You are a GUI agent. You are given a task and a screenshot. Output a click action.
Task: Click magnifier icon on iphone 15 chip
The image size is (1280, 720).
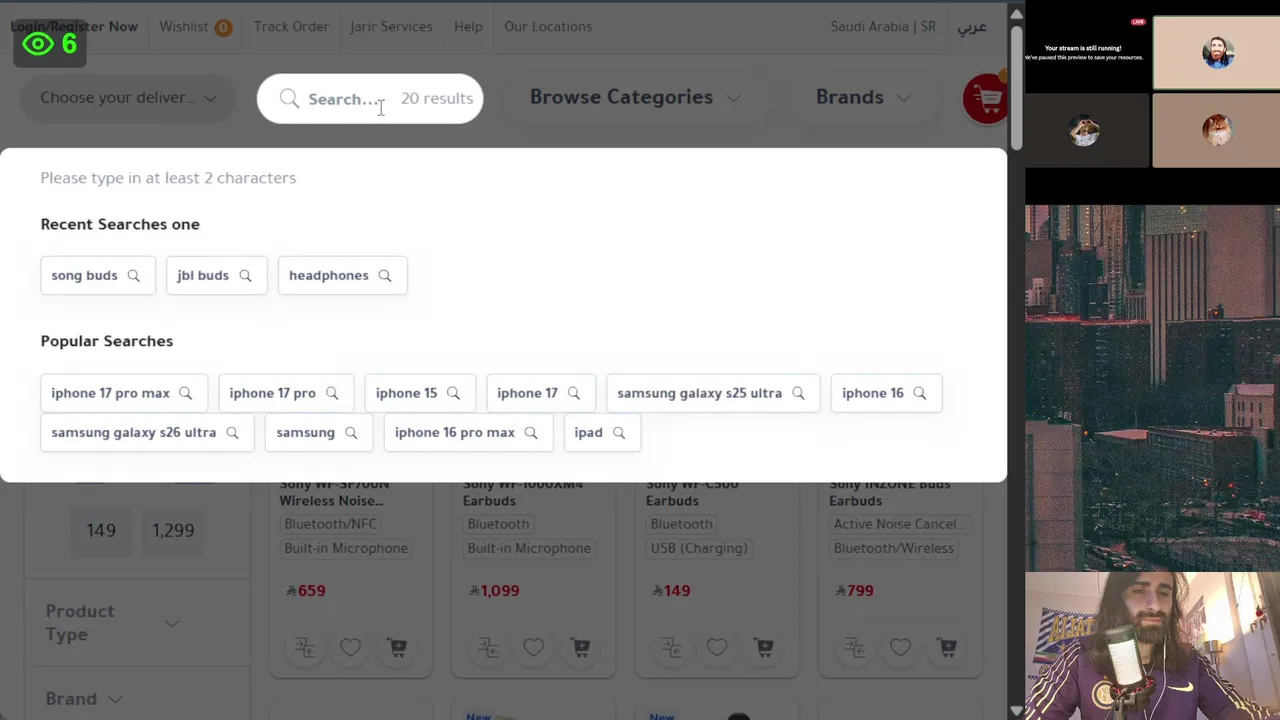pyautogui.click(x=453, y=393)
